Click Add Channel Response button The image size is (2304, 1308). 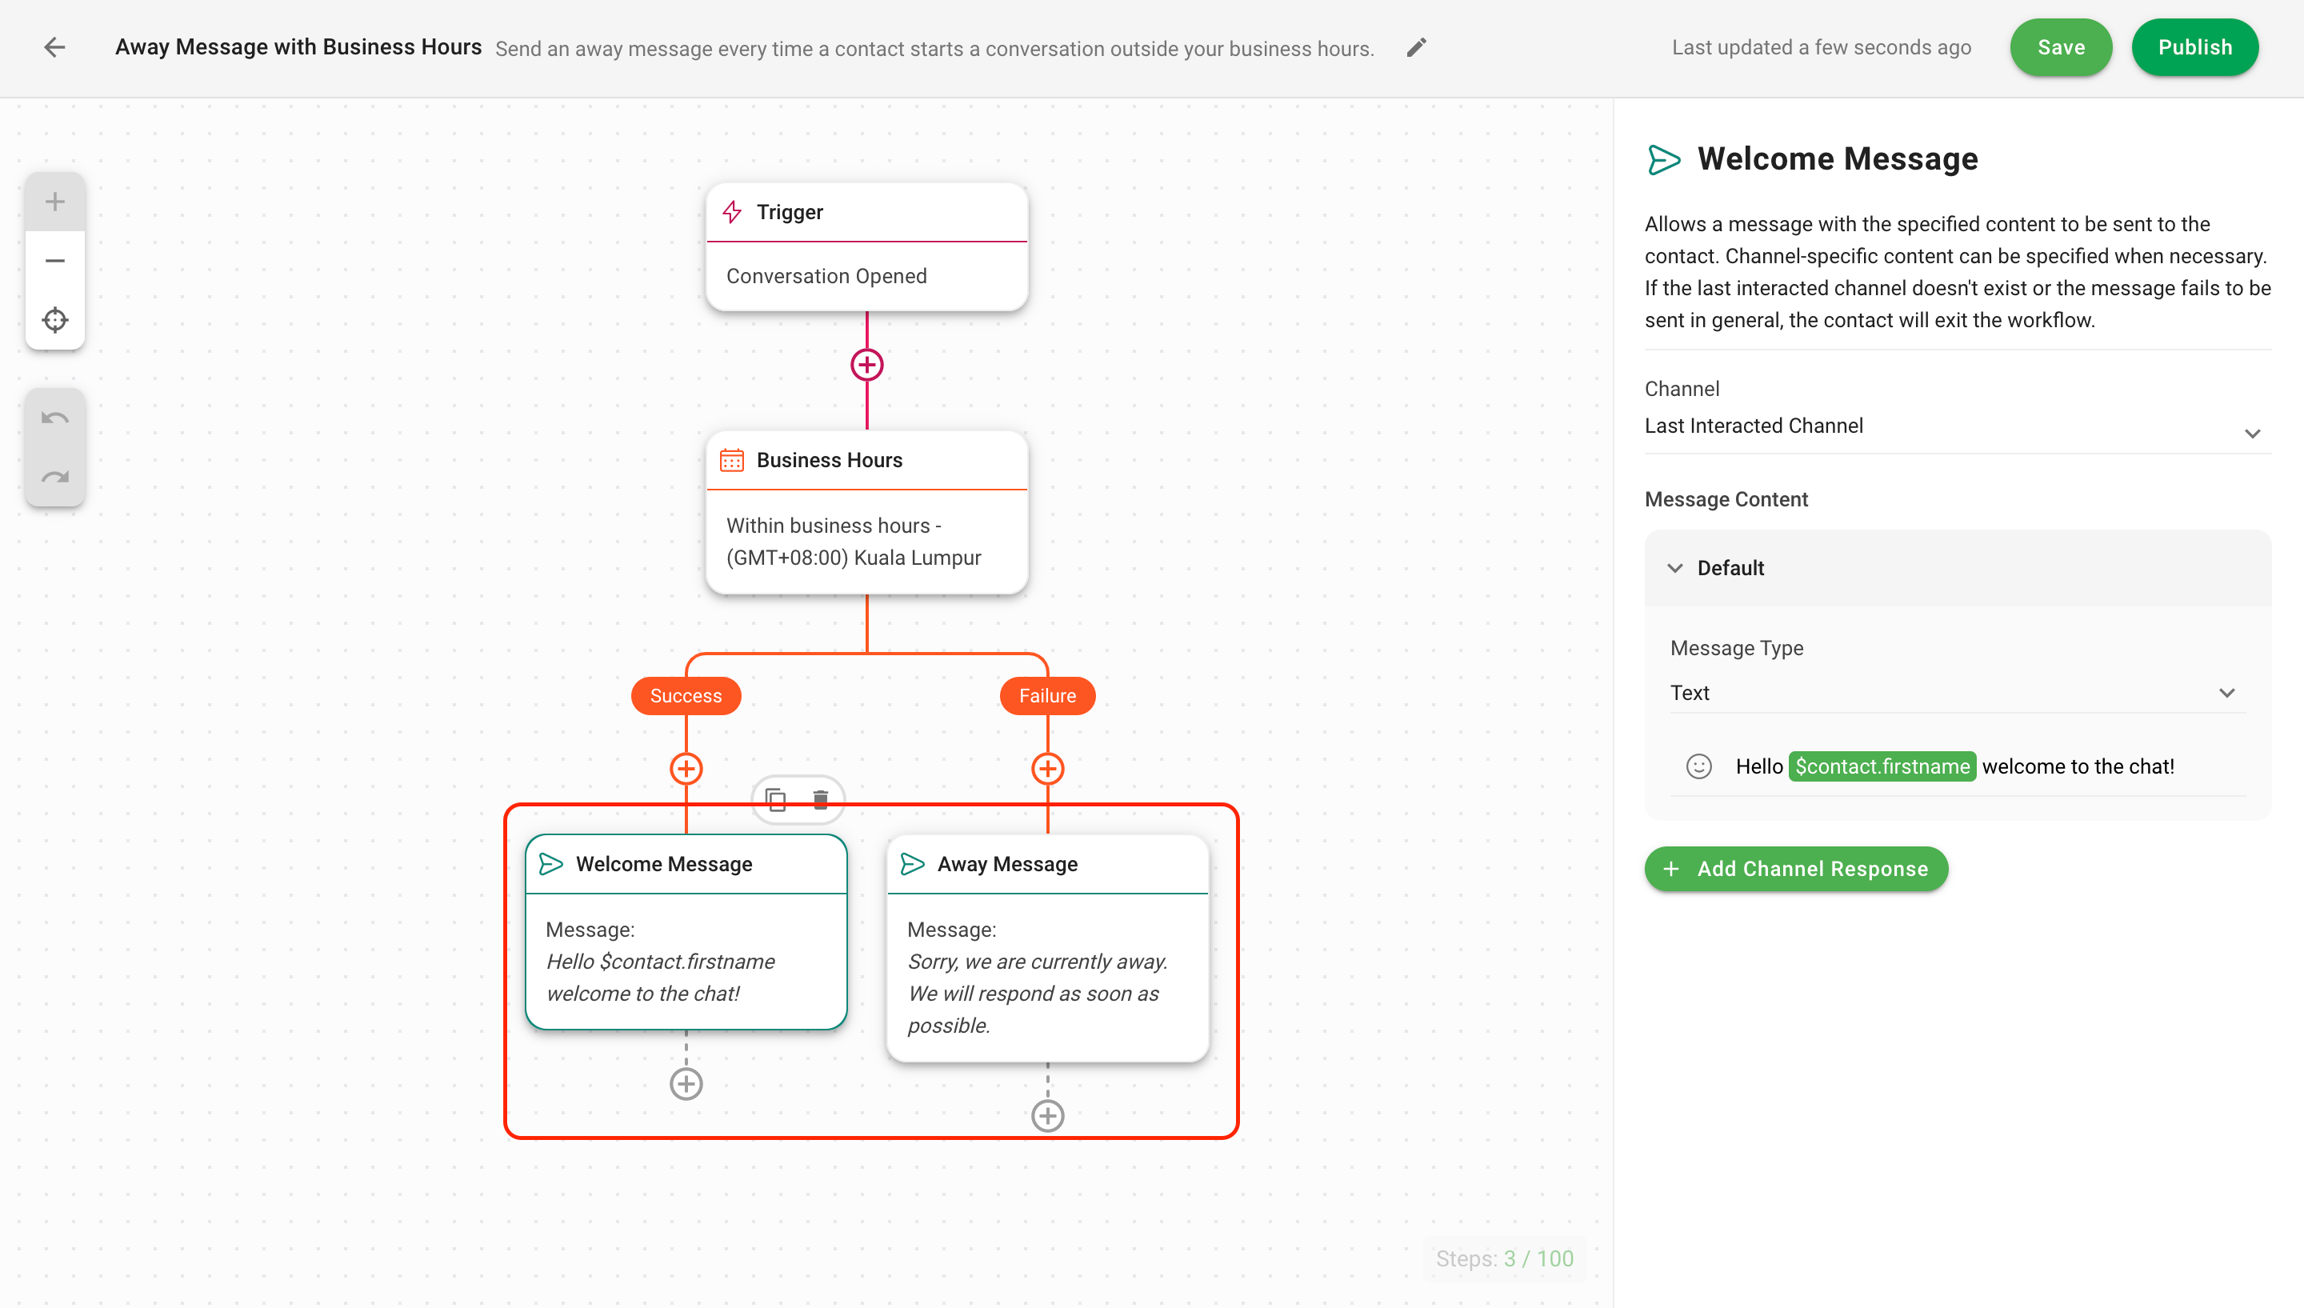point(1796,868)
